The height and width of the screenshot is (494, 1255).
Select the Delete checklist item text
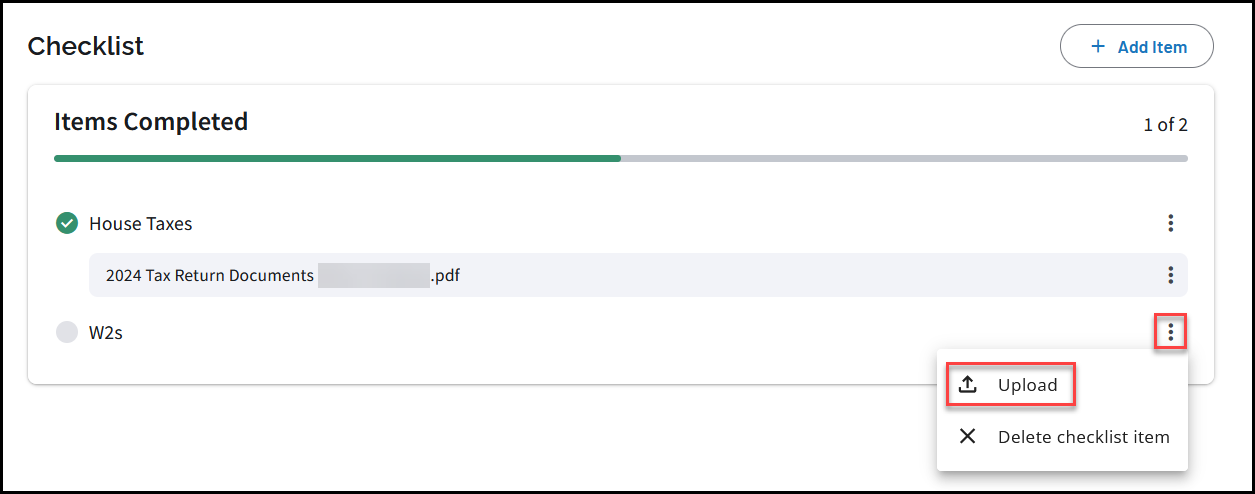[1083, 436]
